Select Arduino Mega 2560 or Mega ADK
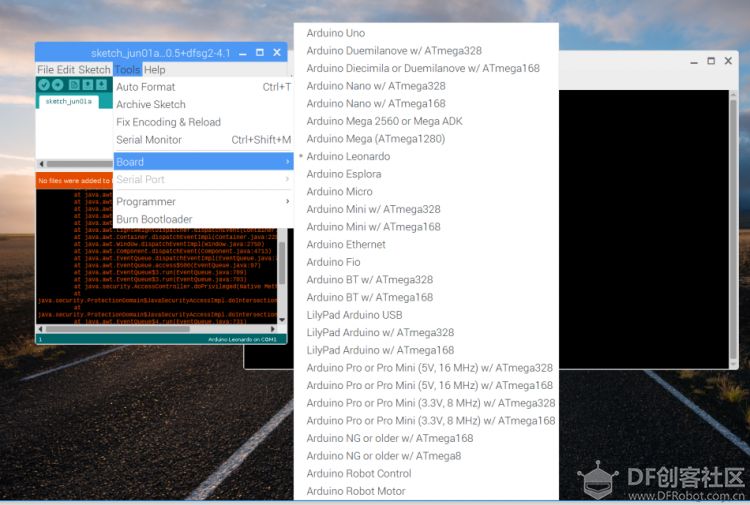The height and width of the screenshot is (505, 750). coord(426,121)
